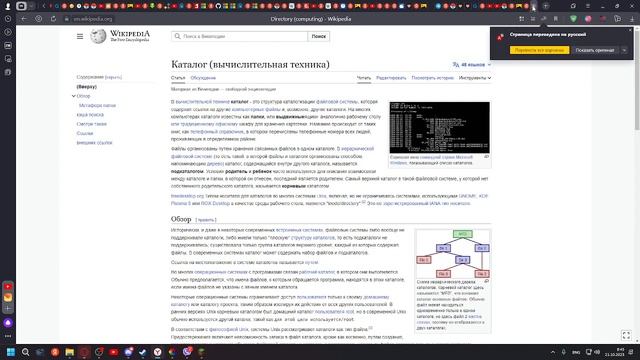The image size is (640, 360).
Task: Open history clock icon in browser sidebar
Action: [8, 19]
